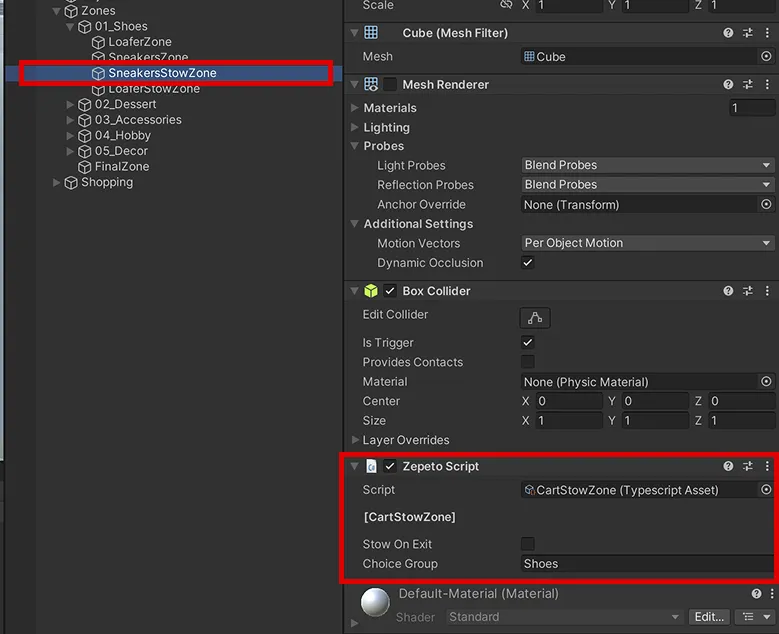
Task: Enable the Mesh Renderer component checkbox
Action: [390, 84]
